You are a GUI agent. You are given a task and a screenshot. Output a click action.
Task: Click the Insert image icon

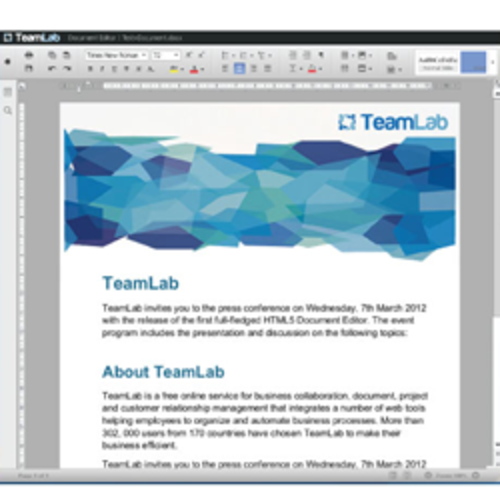coord(362,55)
